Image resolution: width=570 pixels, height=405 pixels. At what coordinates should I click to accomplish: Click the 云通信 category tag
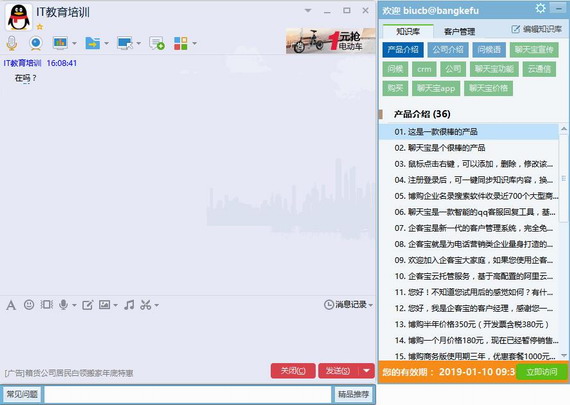click(x=539, y=69)
